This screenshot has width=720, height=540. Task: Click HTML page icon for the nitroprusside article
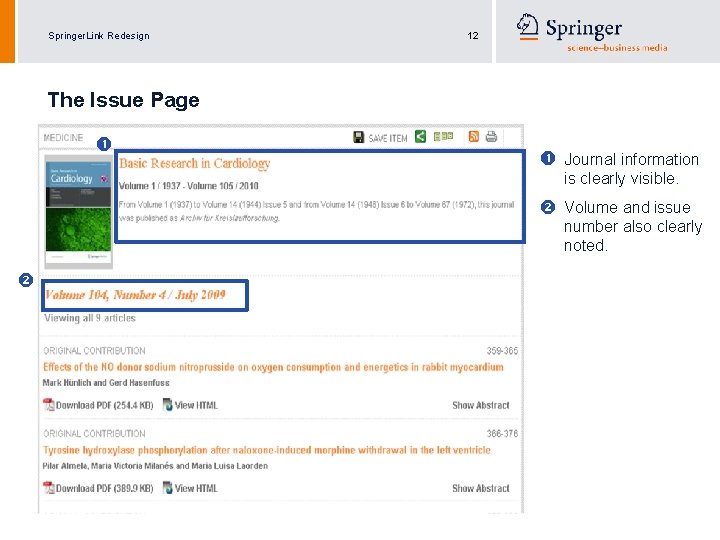168,405
